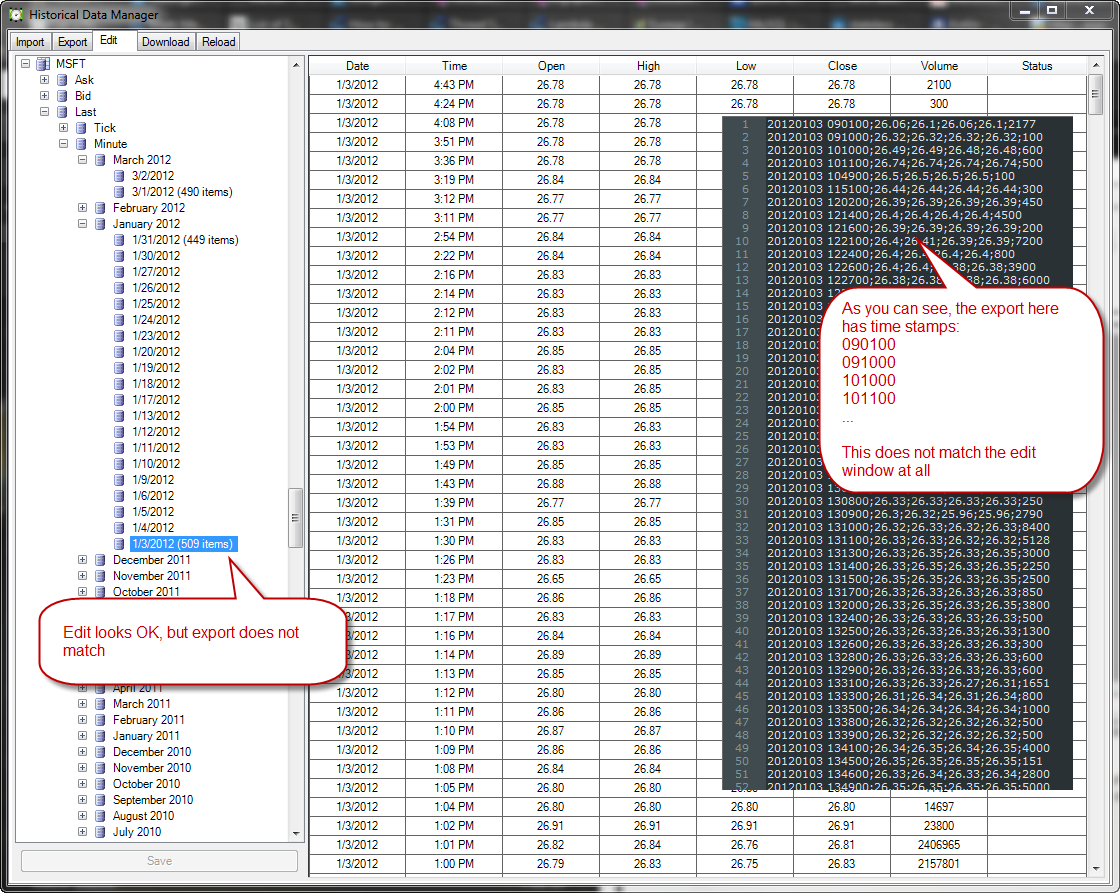
Task: Click the tree panel scroll down arrow
Action: tap(296, 834)
